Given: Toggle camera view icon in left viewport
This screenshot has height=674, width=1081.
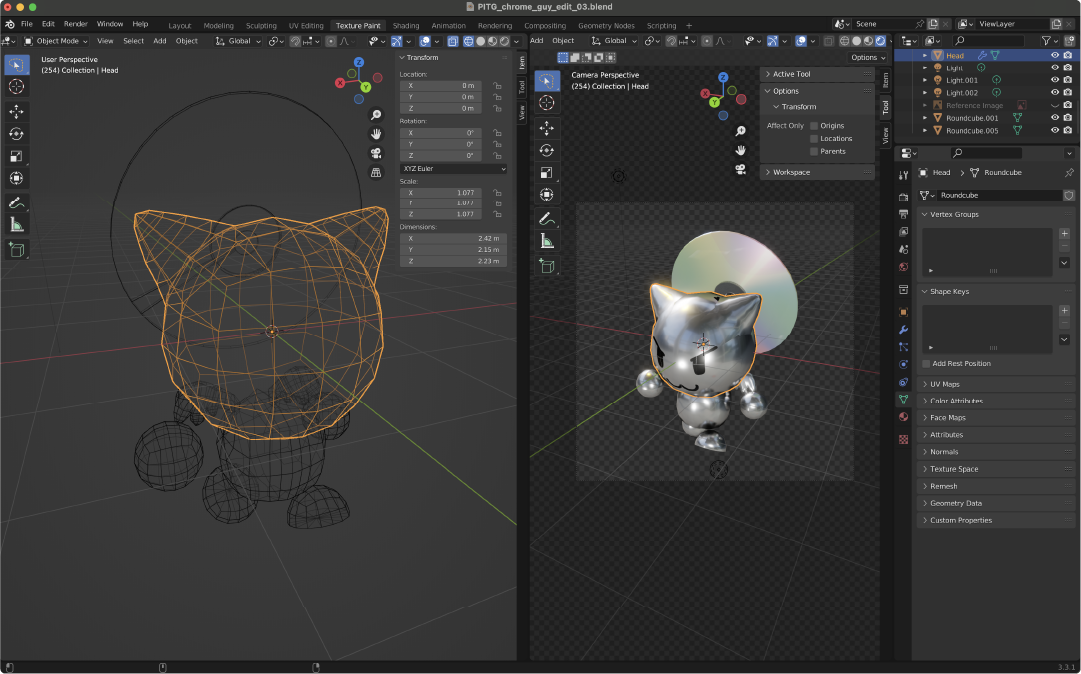Looking at the screenshot, I should click(x=376, y=153).
